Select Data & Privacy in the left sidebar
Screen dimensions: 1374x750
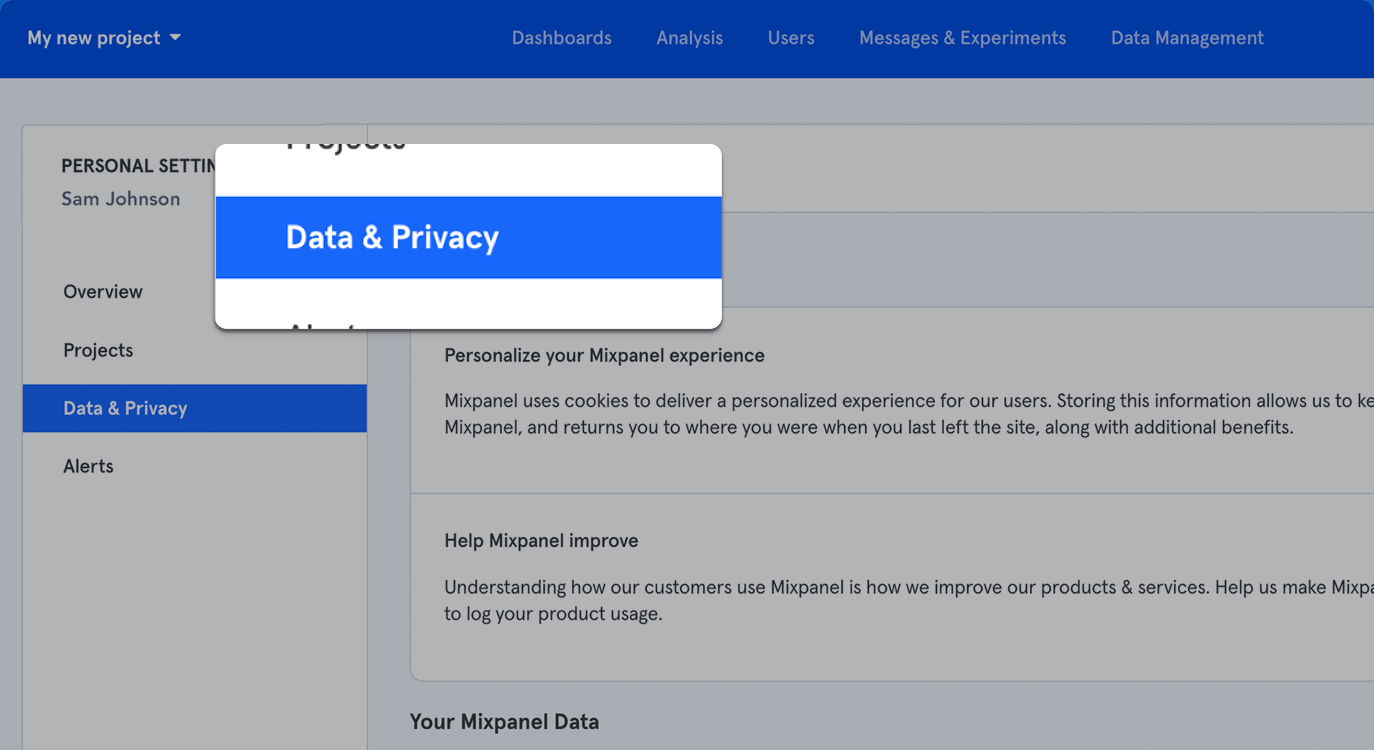coord(125,408)
